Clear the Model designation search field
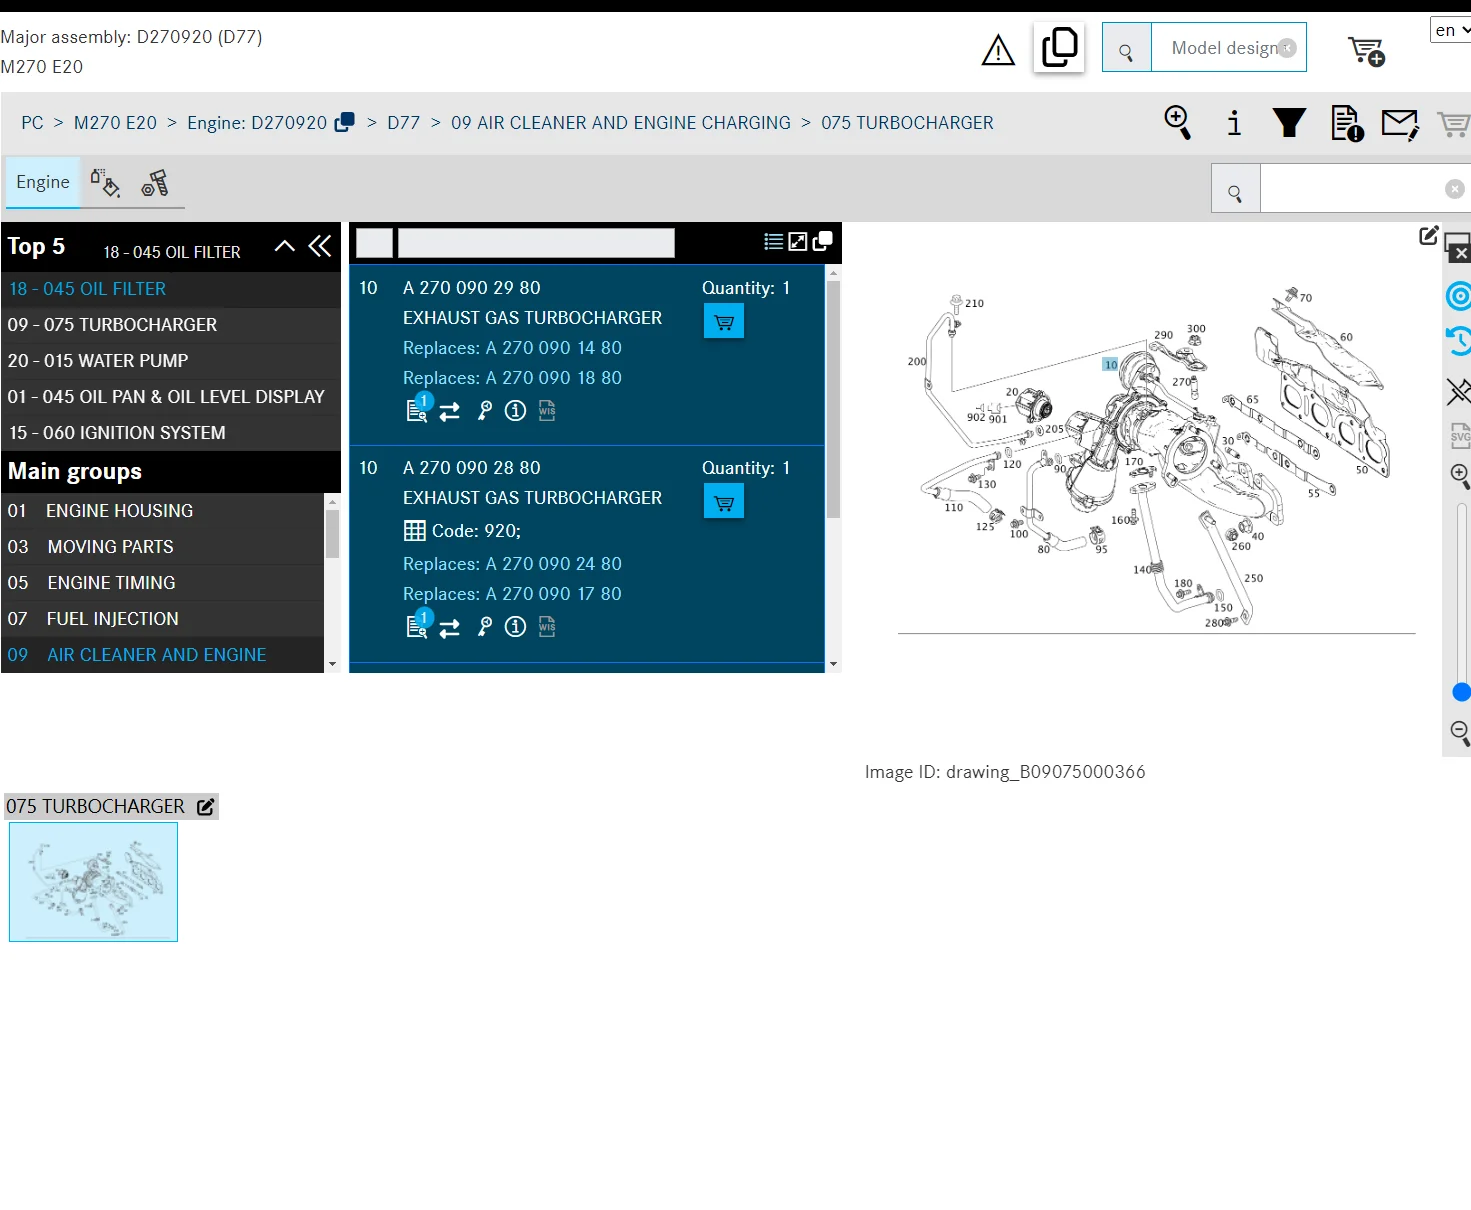The image size is (1471, 1210). 1287,48
